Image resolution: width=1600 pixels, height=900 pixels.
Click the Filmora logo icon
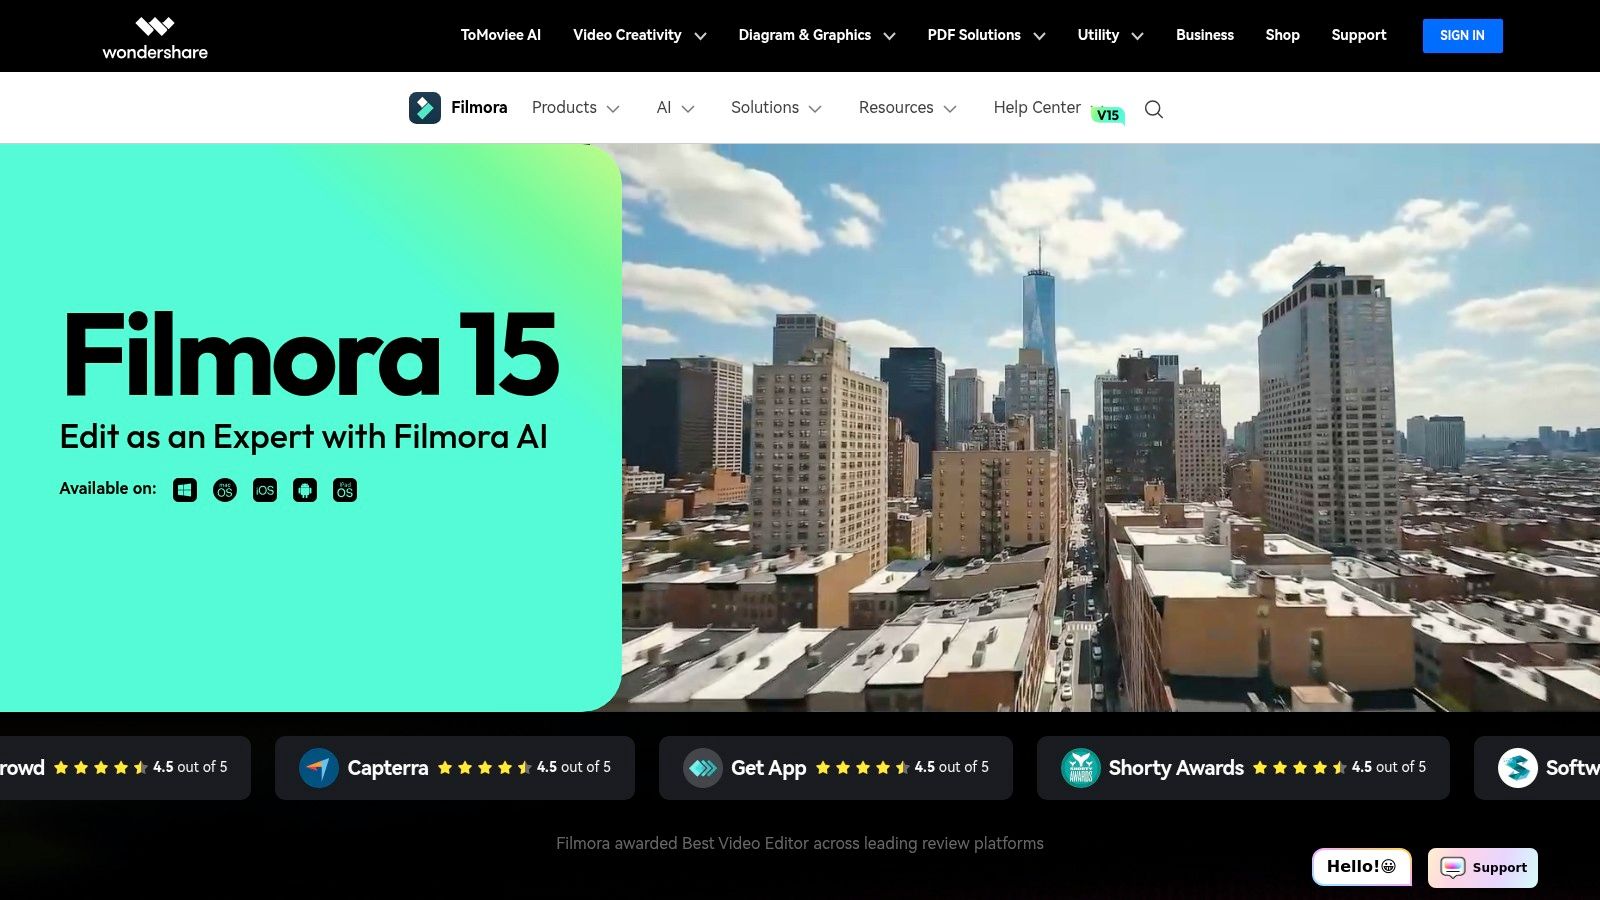pos(426,107)
